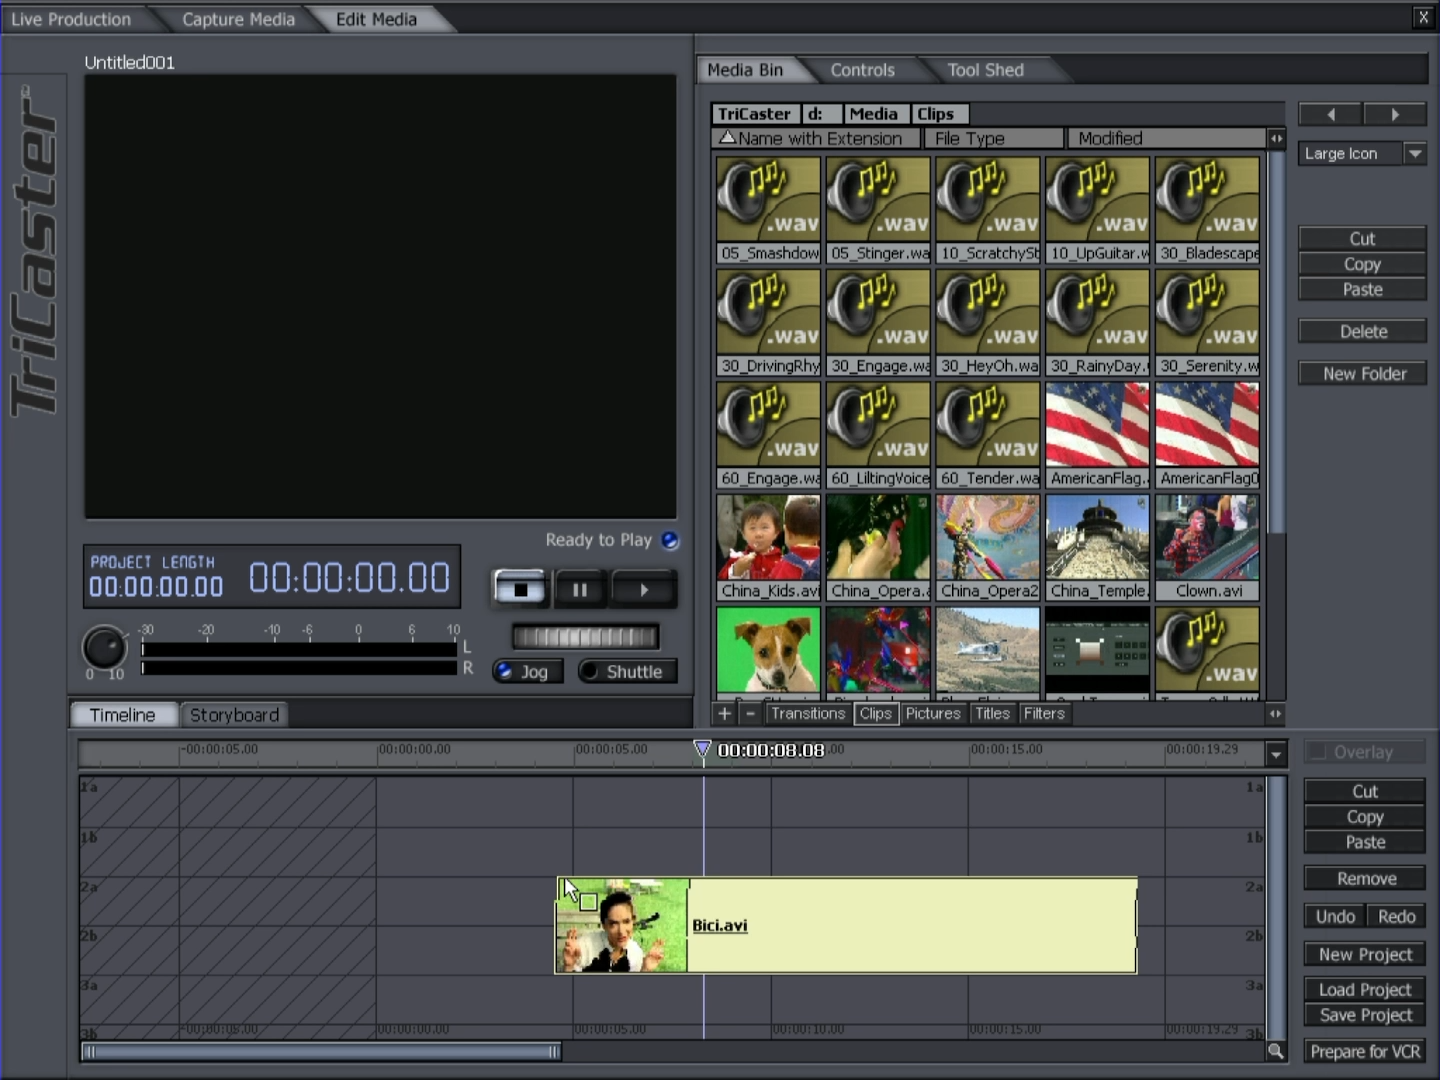
Task: Click the Ready to Play indicator light
Action: pos(670,540)
